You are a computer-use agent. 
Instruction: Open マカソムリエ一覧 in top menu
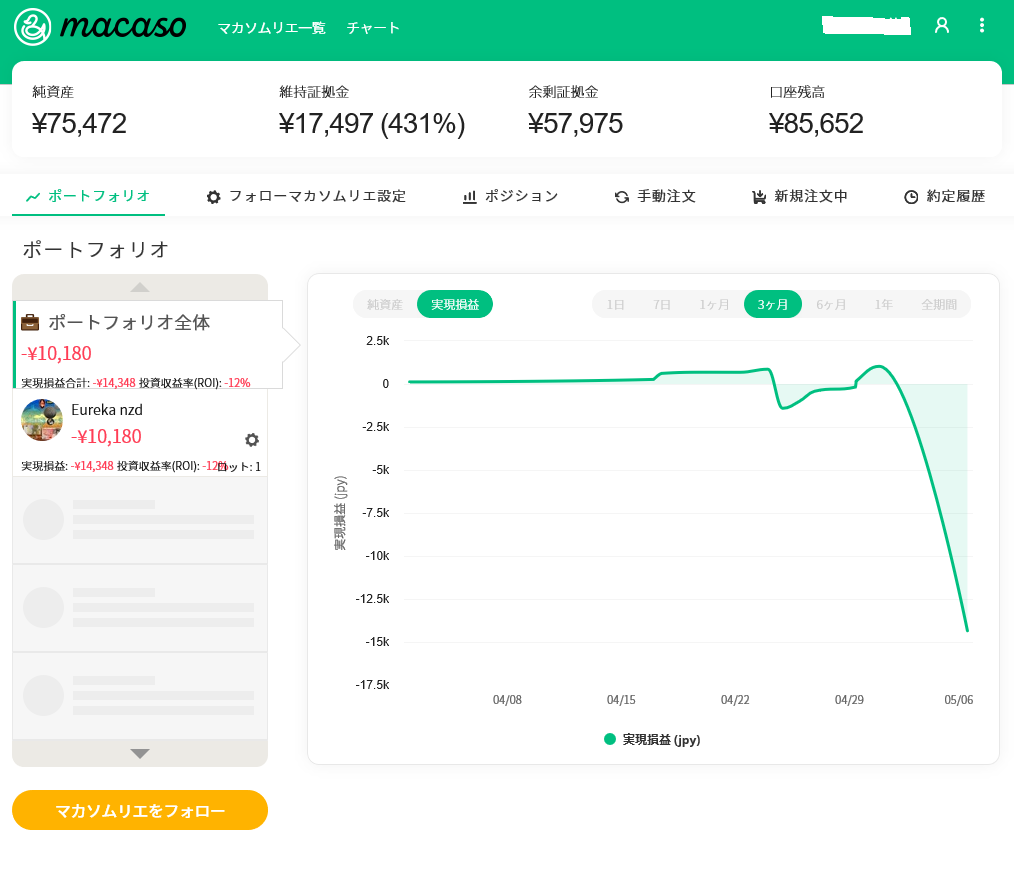271,28
